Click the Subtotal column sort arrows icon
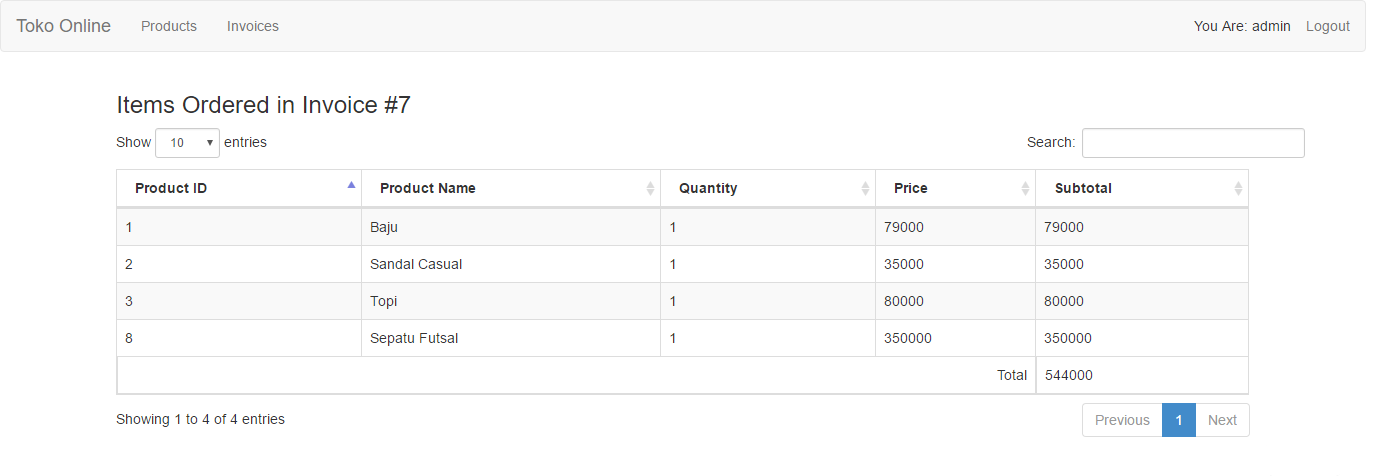The image size is (1380, 476). tap(1238, 188)
